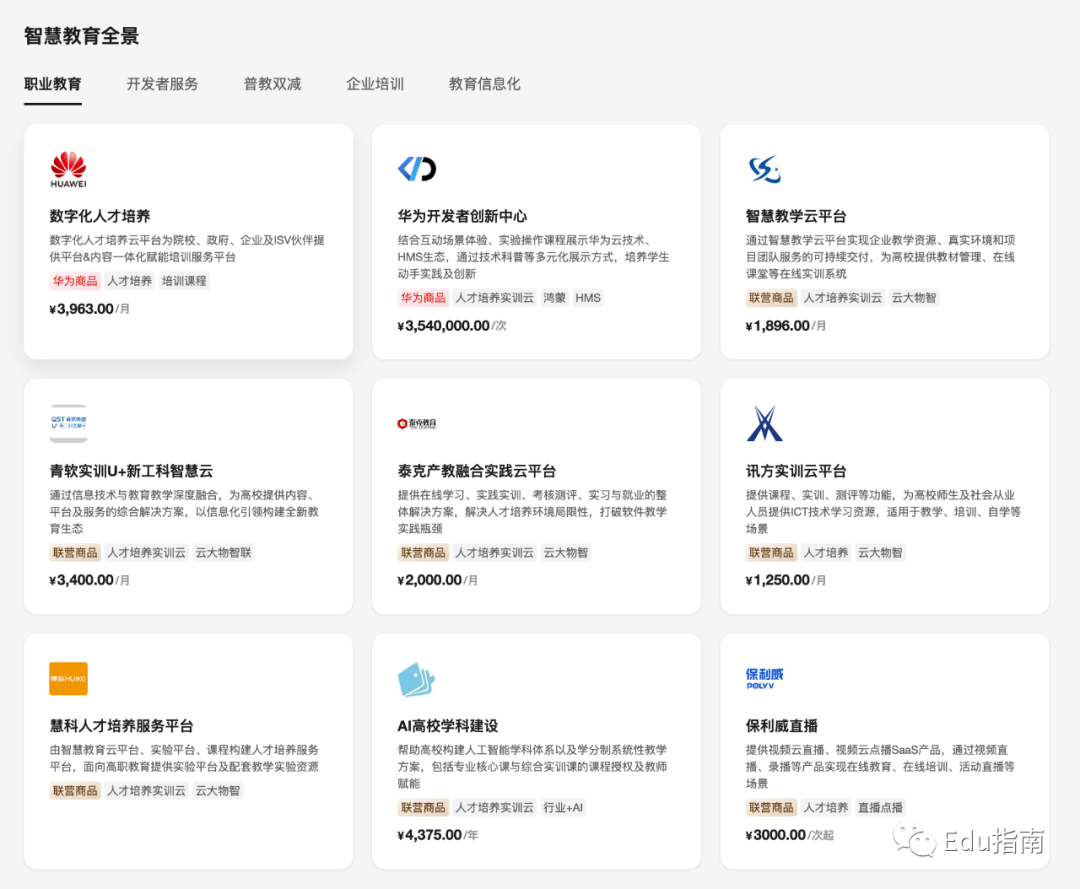This screenshot has width=1080, height=889.
Task: Click the ¥3,540,000.00/次 price
Action: coord(452,326)
